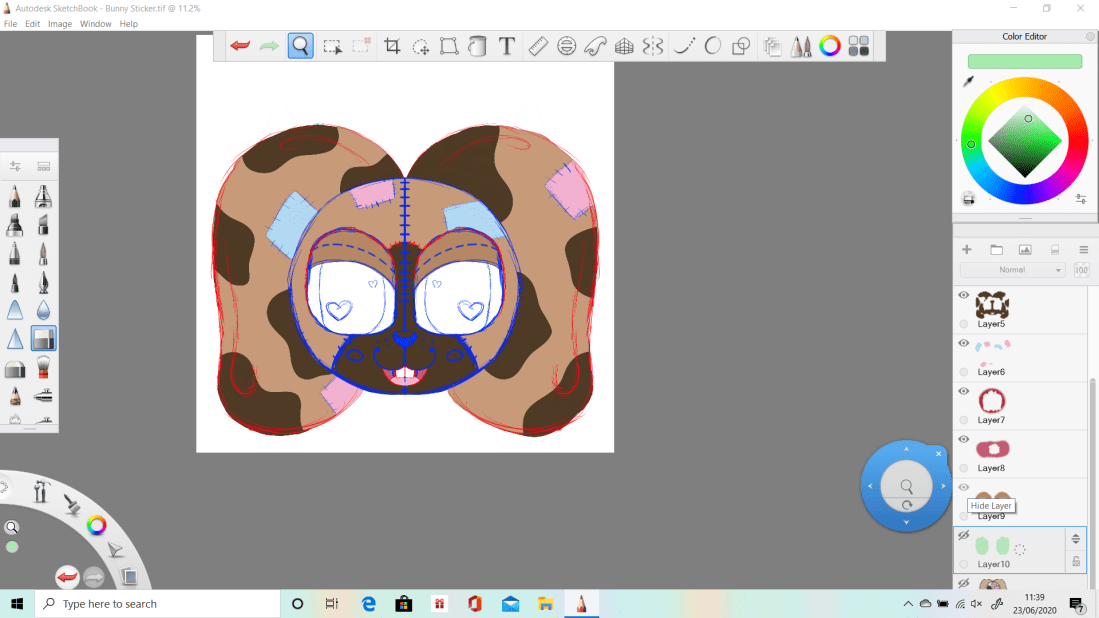
Task: Select the Text tool
Action: 507,46
